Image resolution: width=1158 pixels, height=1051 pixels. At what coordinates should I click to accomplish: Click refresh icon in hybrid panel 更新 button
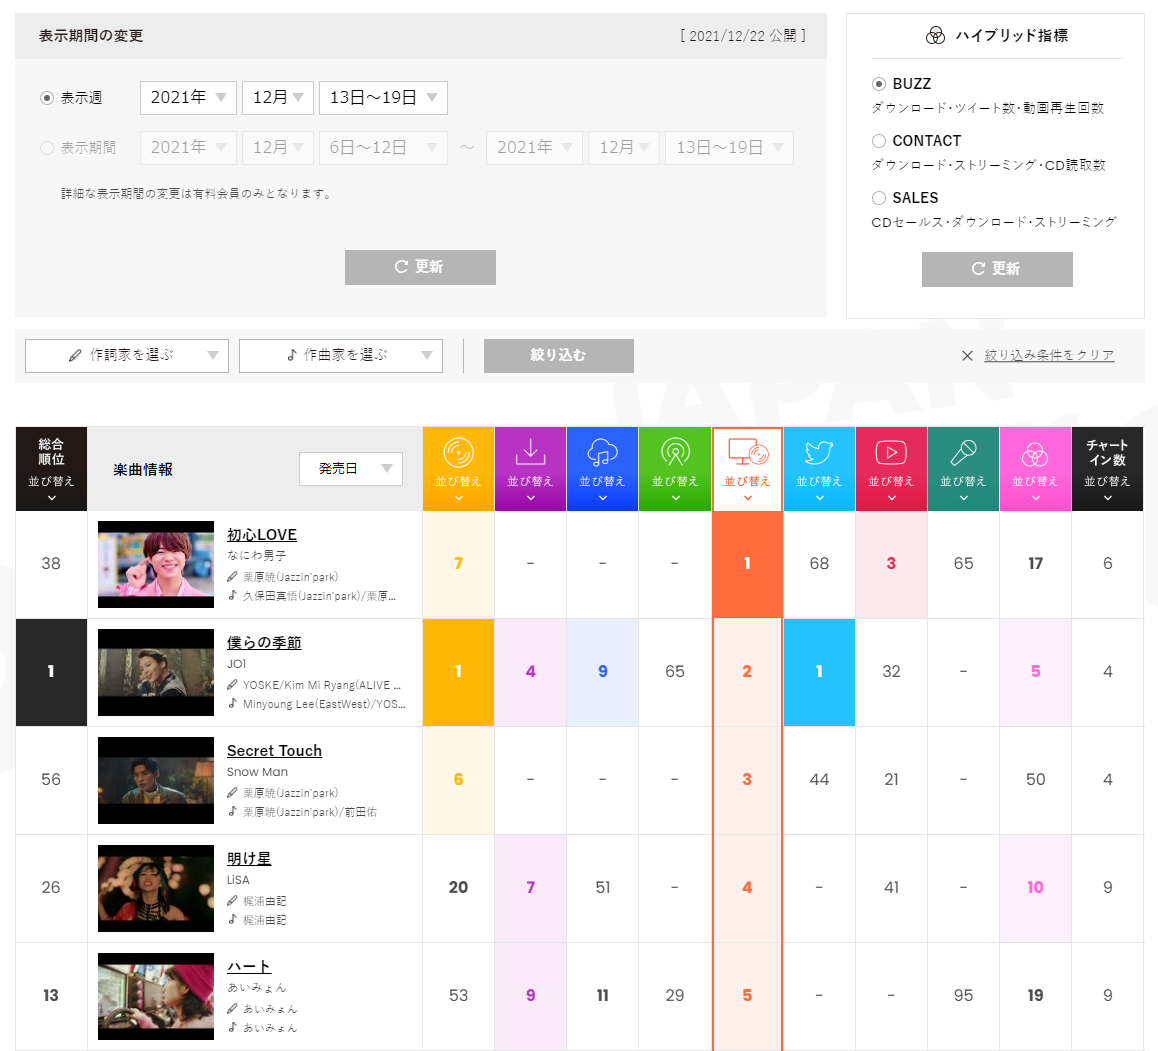[x=978, y=269]
